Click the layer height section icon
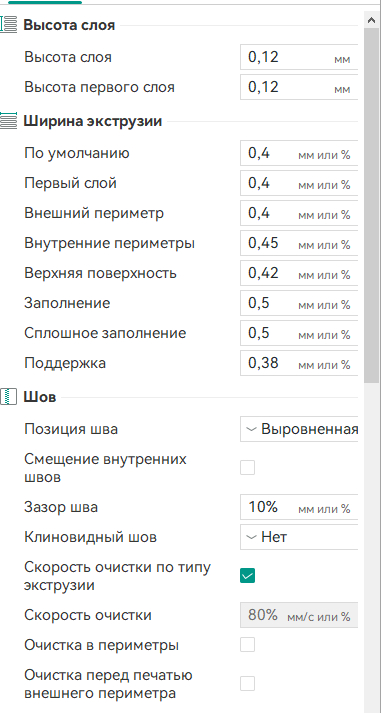This screenshot has height=713, width=381. (9, 25)
